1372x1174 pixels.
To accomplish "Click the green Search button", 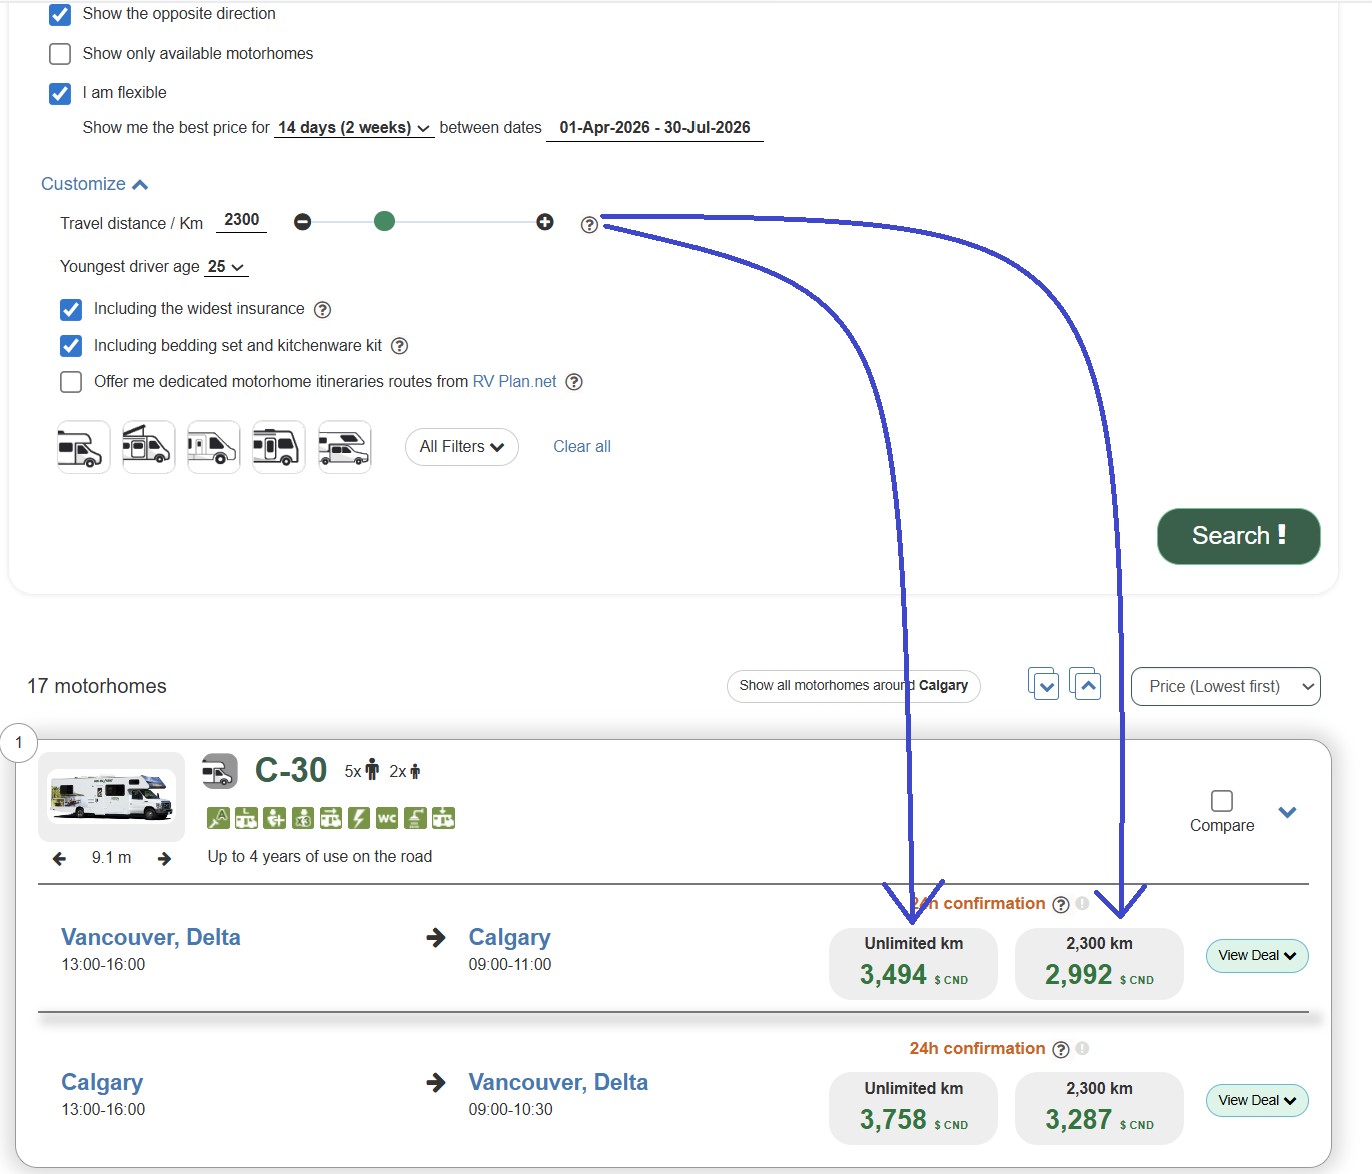I will [1238, 537].
